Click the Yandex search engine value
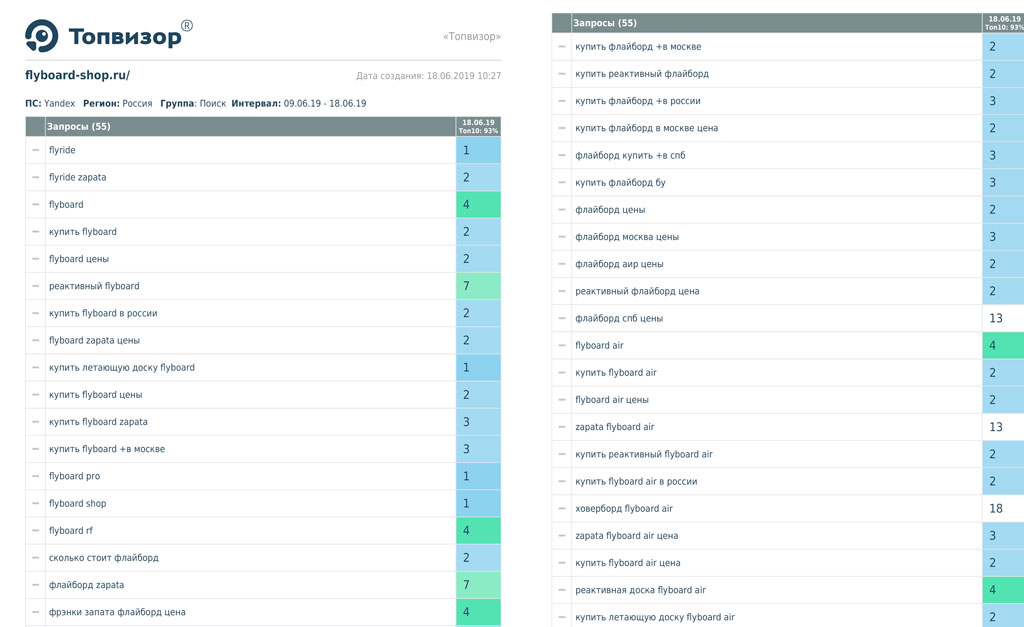This screenshot has width=1024, height=627. [59, 103]
